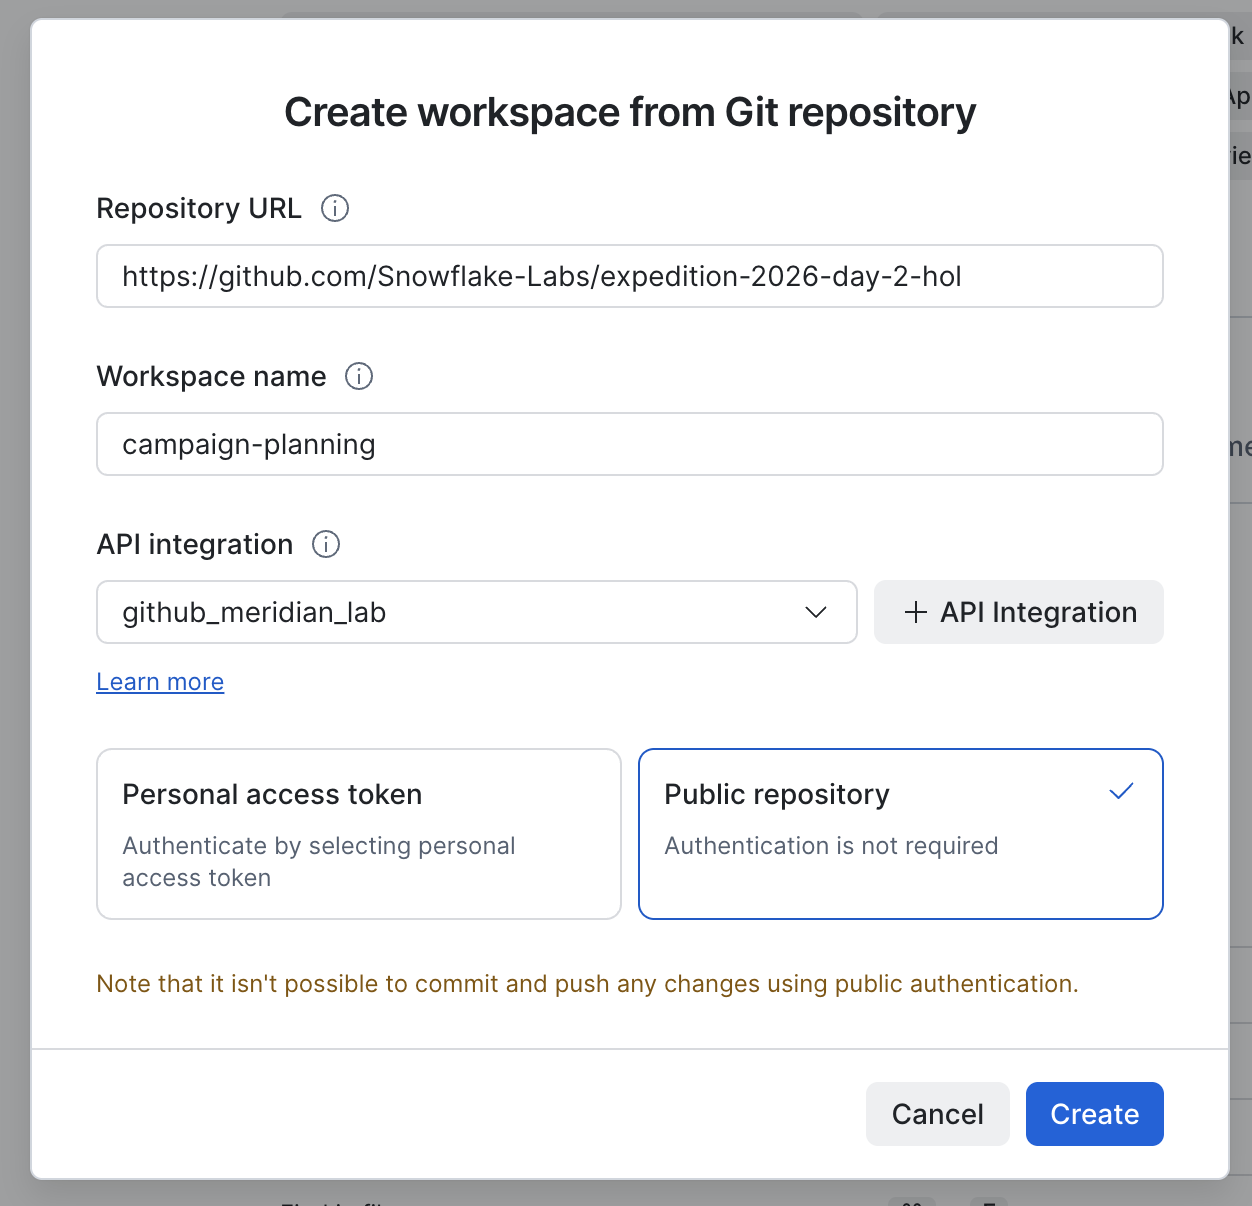This screenshot has width=1252, height=1206.
Task: Click the Create button
Action: (1095, 1114)
